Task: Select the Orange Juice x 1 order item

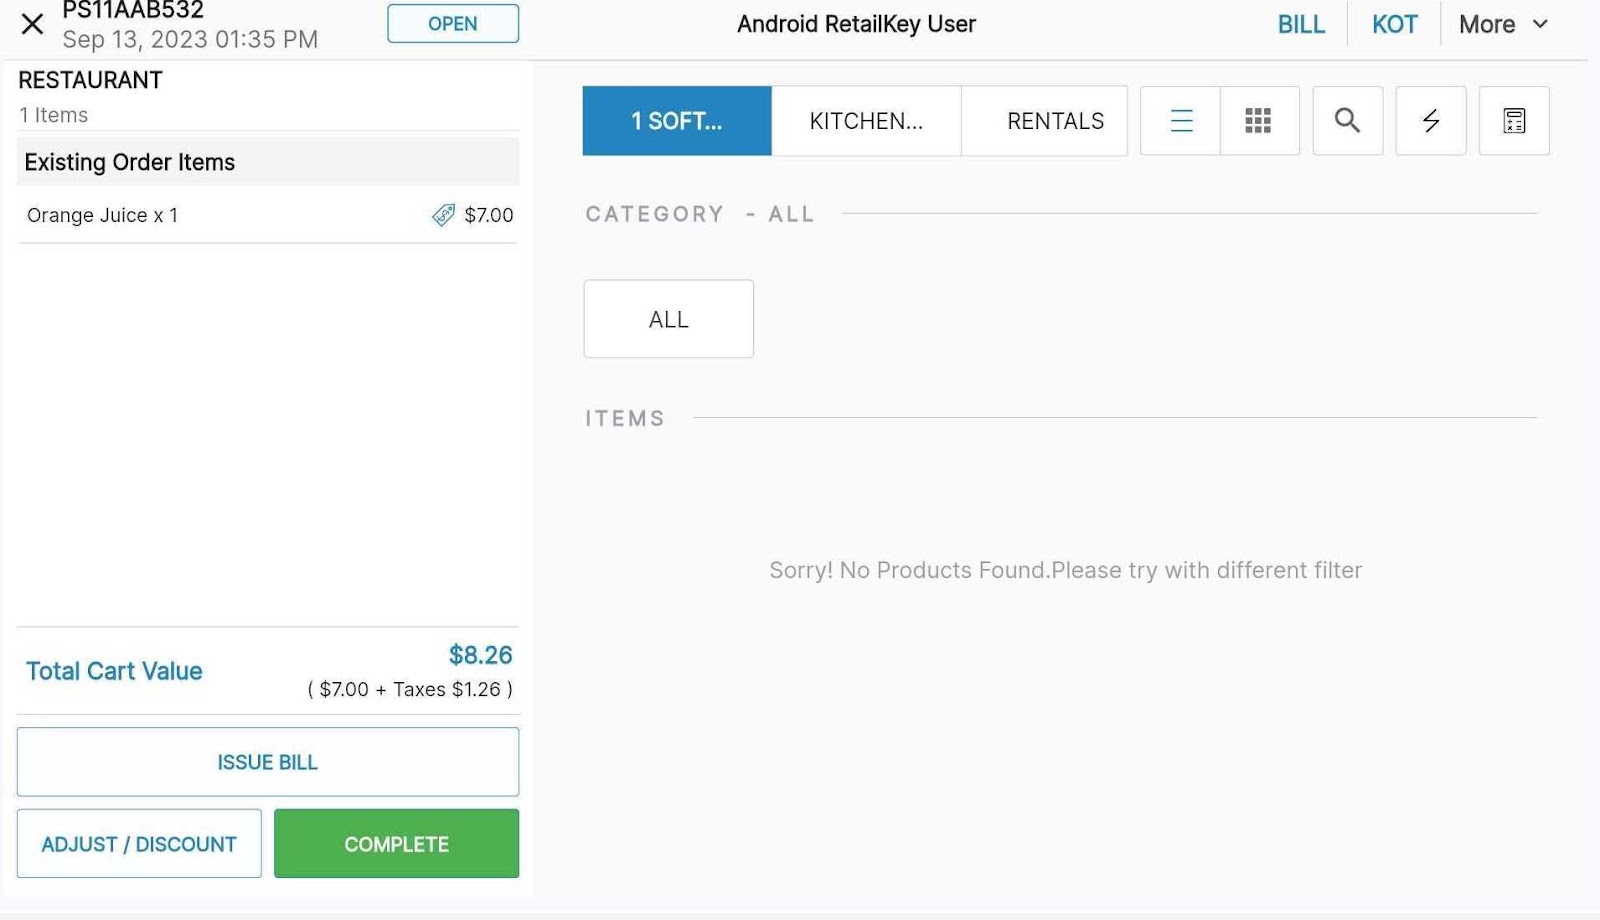Action: click(102, 215)
